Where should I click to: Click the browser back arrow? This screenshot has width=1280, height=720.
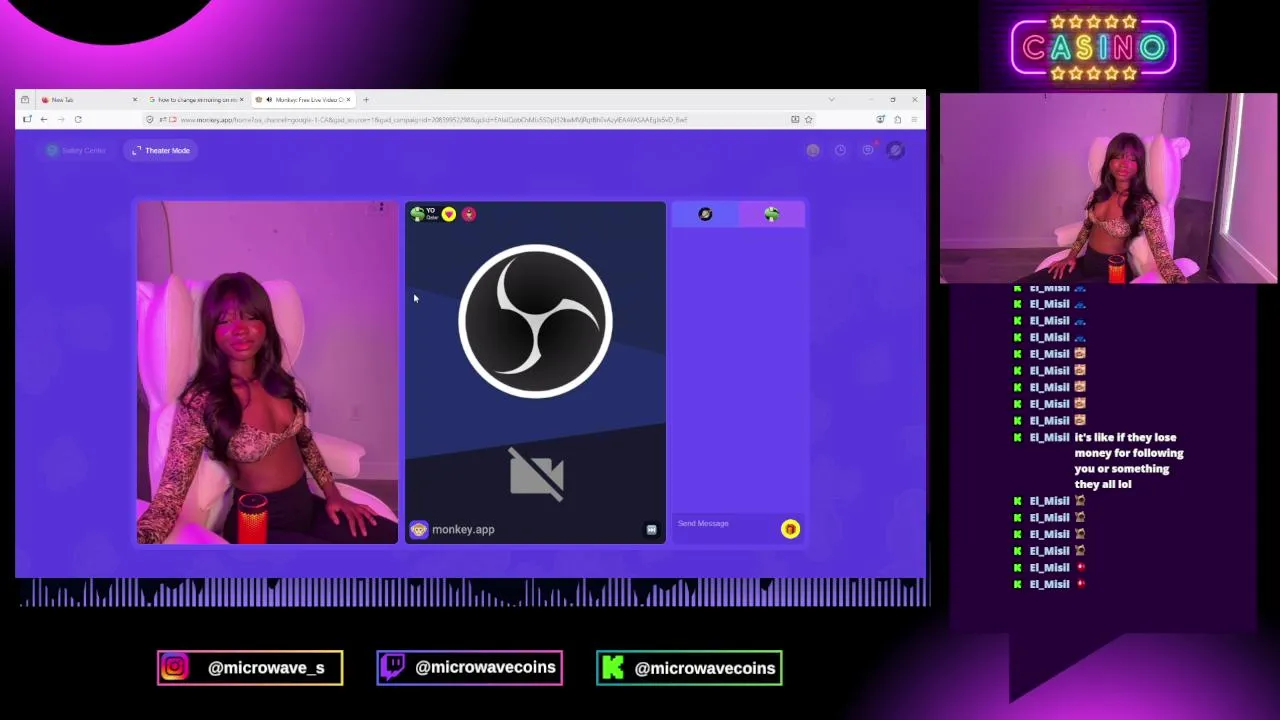click(44, 120)
